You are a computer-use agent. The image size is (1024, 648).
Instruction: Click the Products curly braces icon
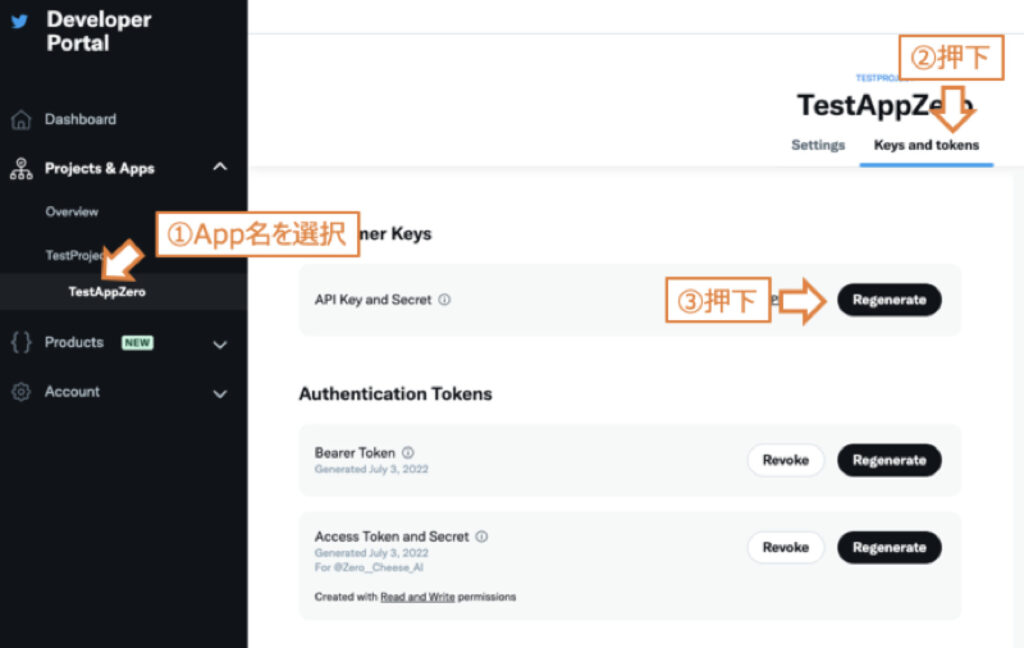21,342
